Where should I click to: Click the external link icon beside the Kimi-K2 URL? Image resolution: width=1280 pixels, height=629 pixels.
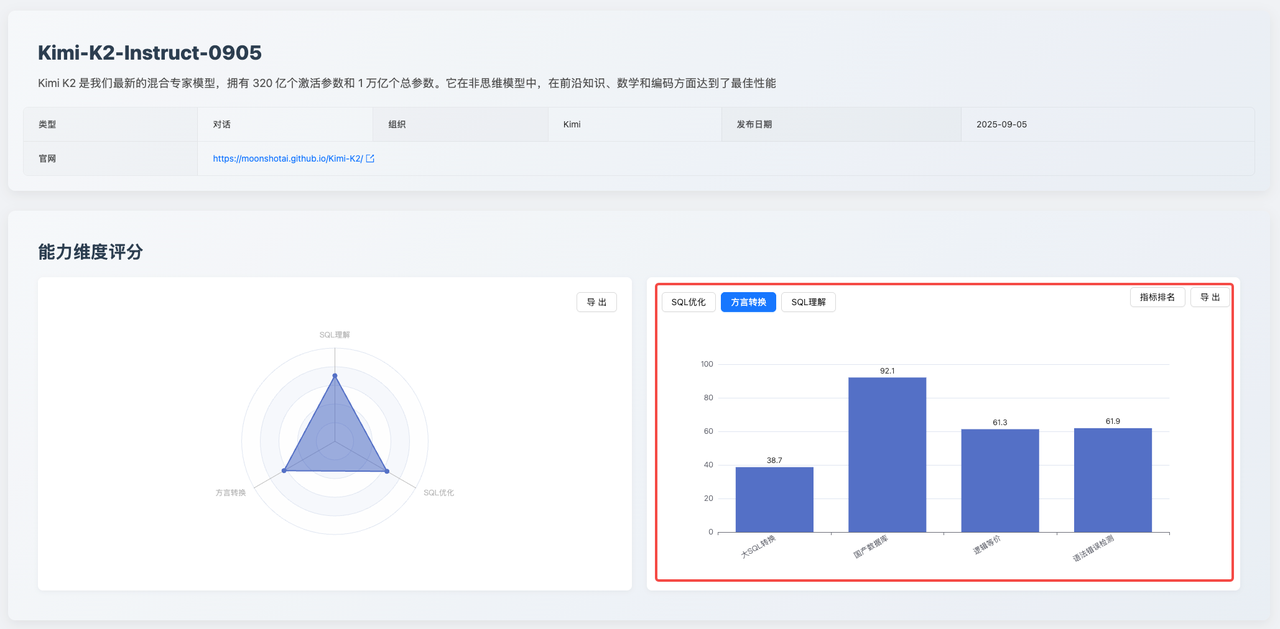coord(371,158)
